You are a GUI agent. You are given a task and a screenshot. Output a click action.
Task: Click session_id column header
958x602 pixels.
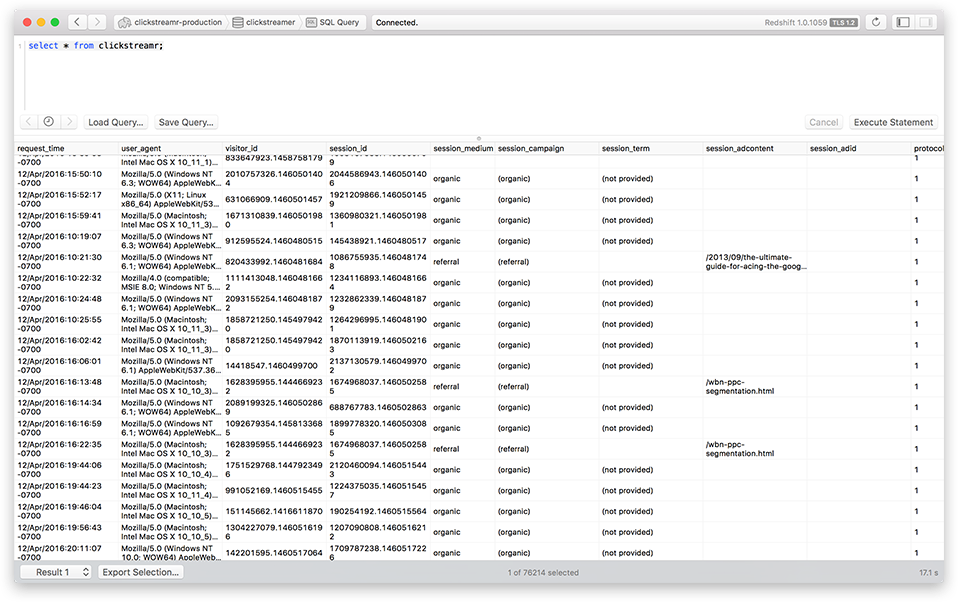pyautogui.click(x=378, y=149)
